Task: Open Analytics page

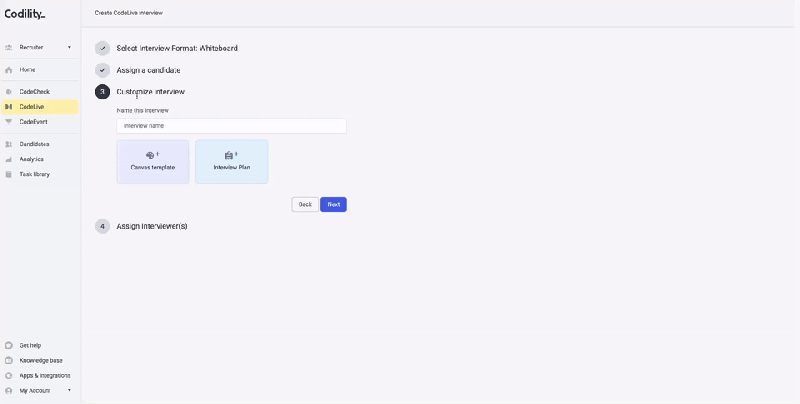Action: tap(31, 159)
